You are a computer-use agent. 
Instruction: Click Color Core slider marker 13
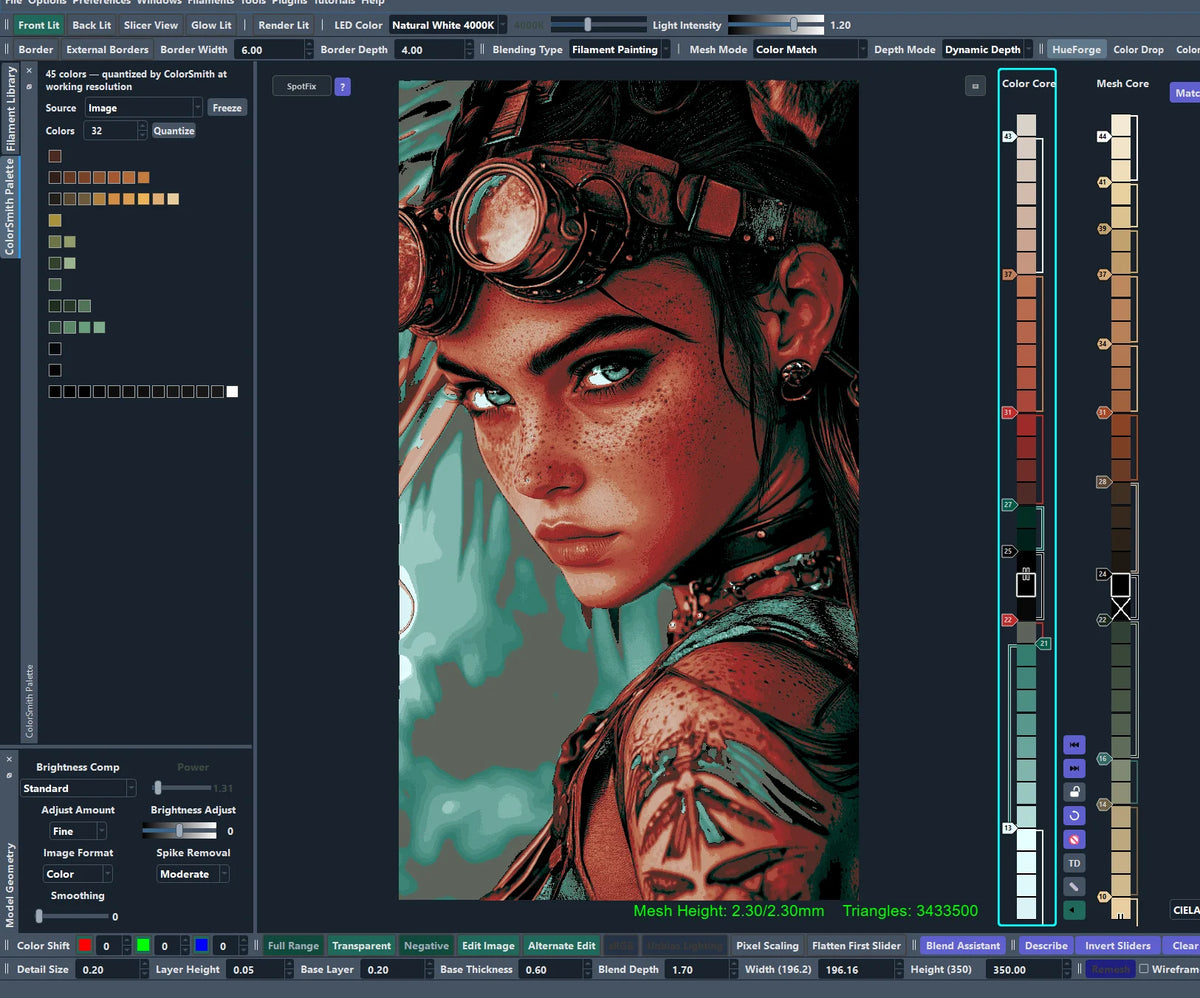(1009, 828)
